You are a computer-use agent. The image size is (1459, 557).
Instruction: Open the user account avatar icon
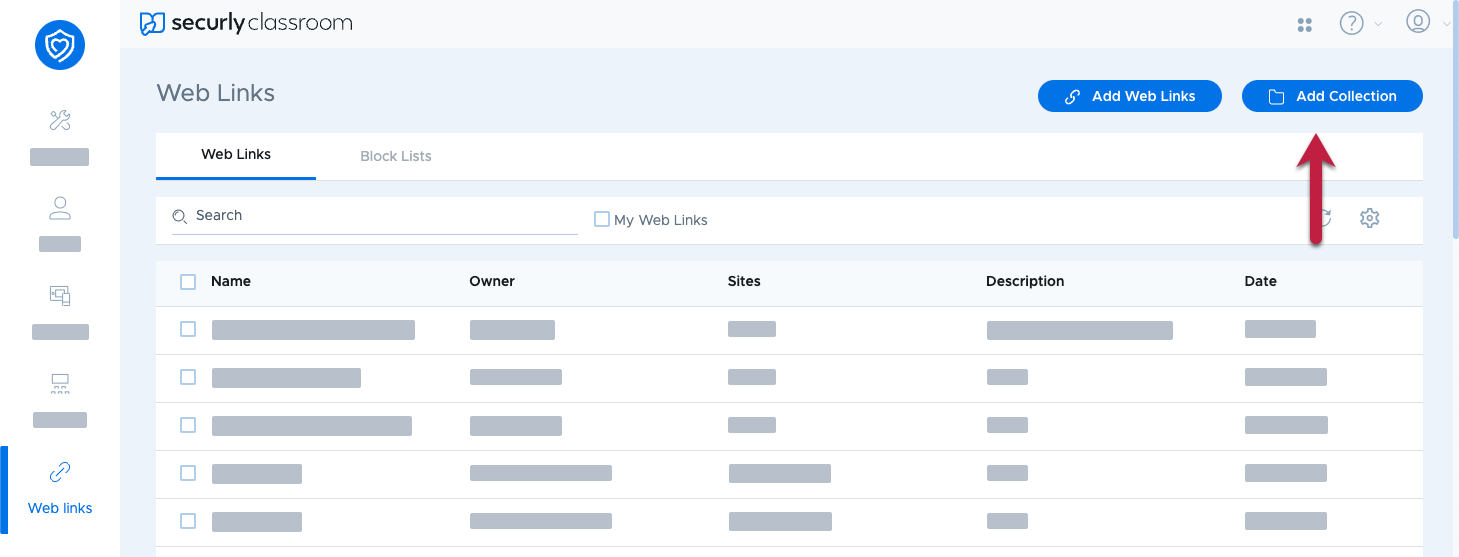point(1418,22)
